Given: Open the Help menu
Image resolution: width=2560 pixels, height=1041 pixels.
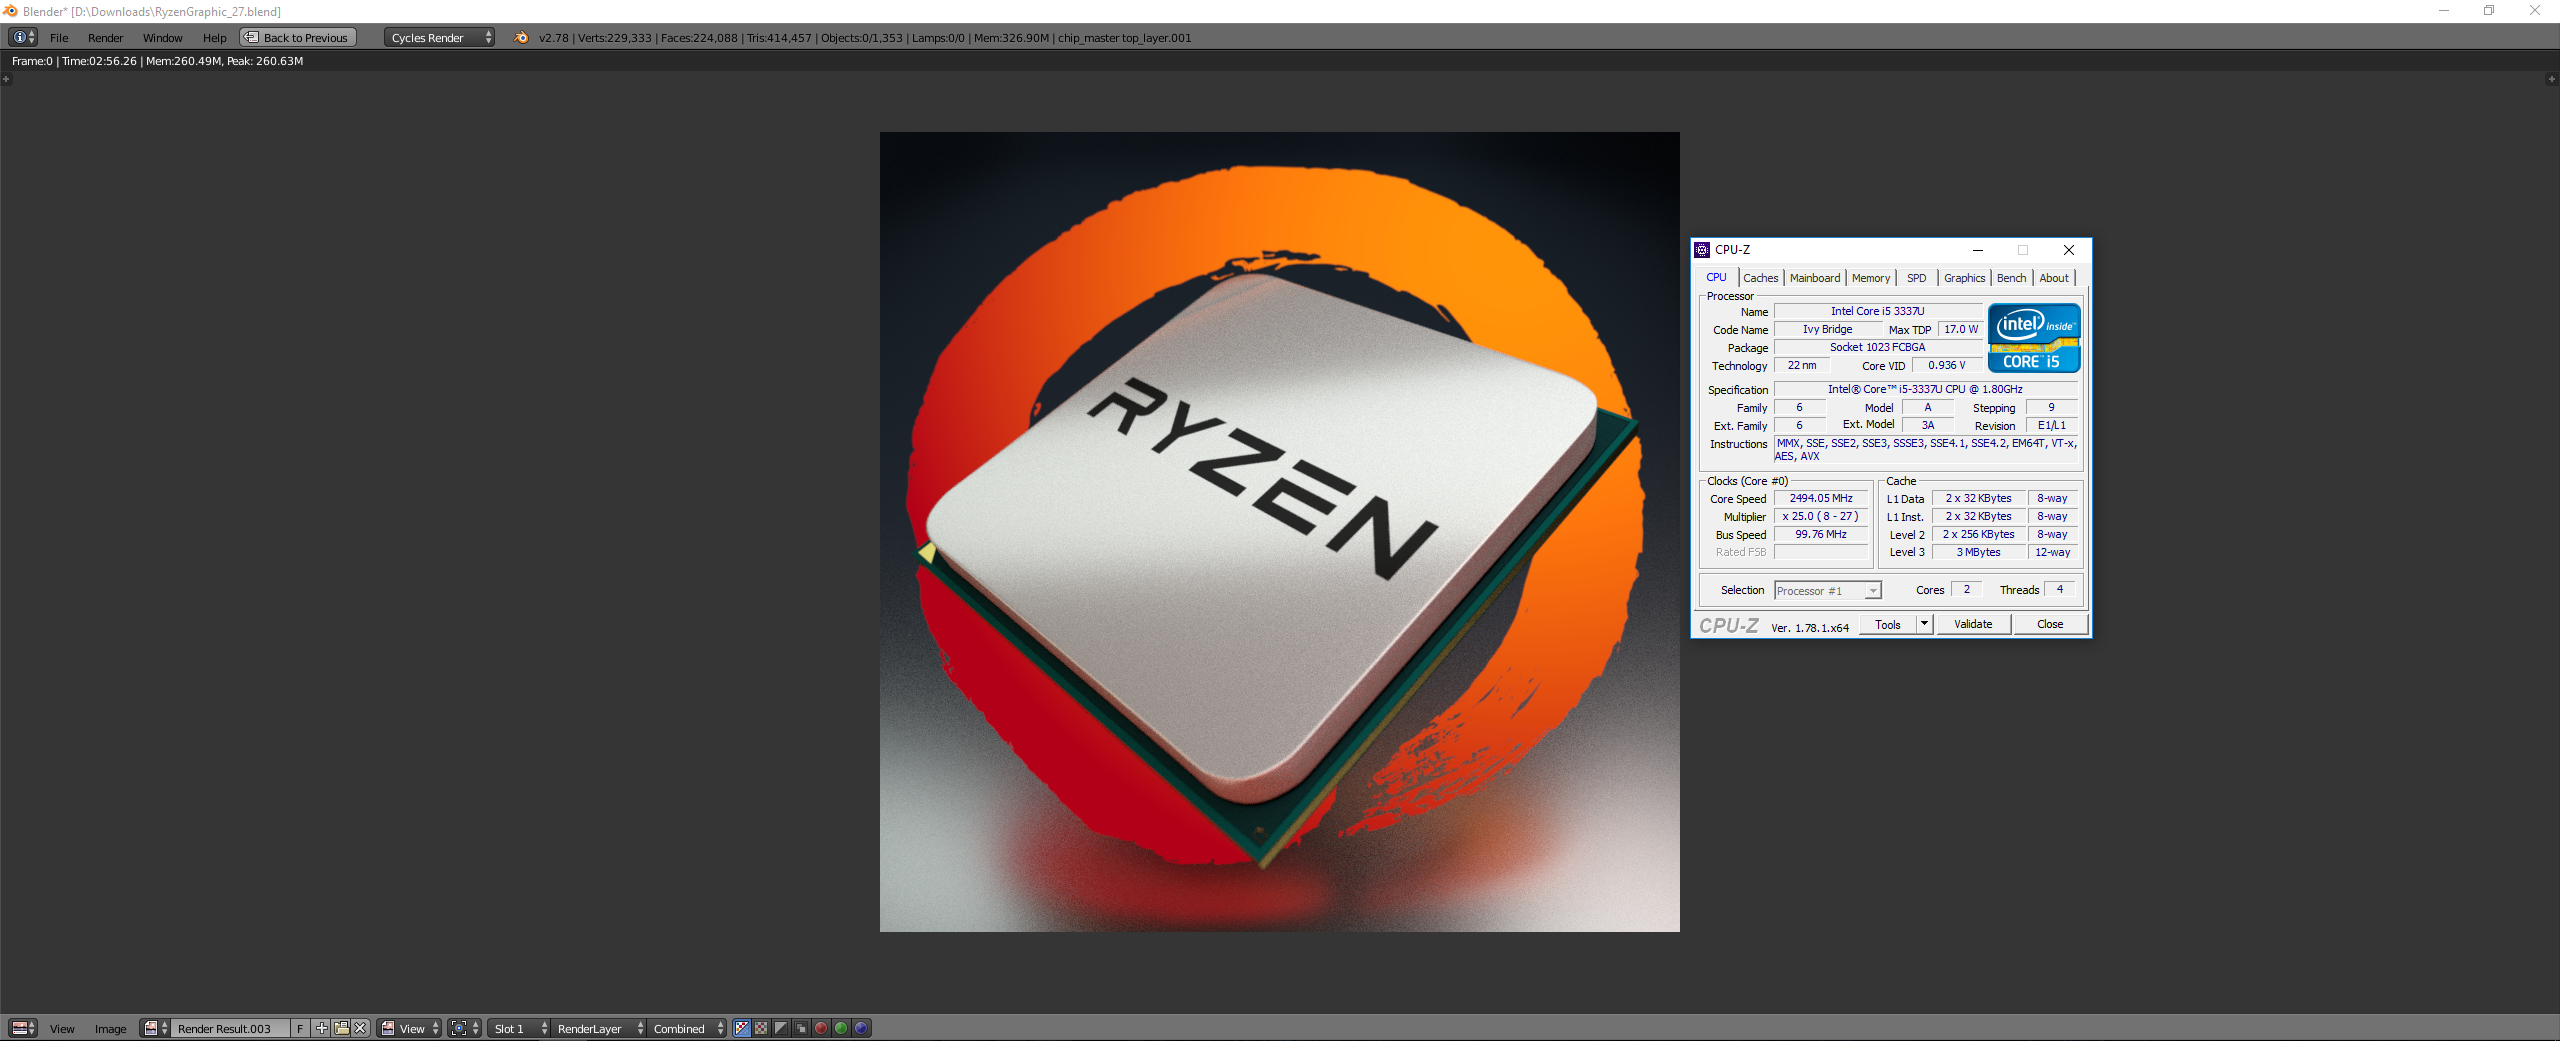Looking at the screenshot, I should pos(214,38).
